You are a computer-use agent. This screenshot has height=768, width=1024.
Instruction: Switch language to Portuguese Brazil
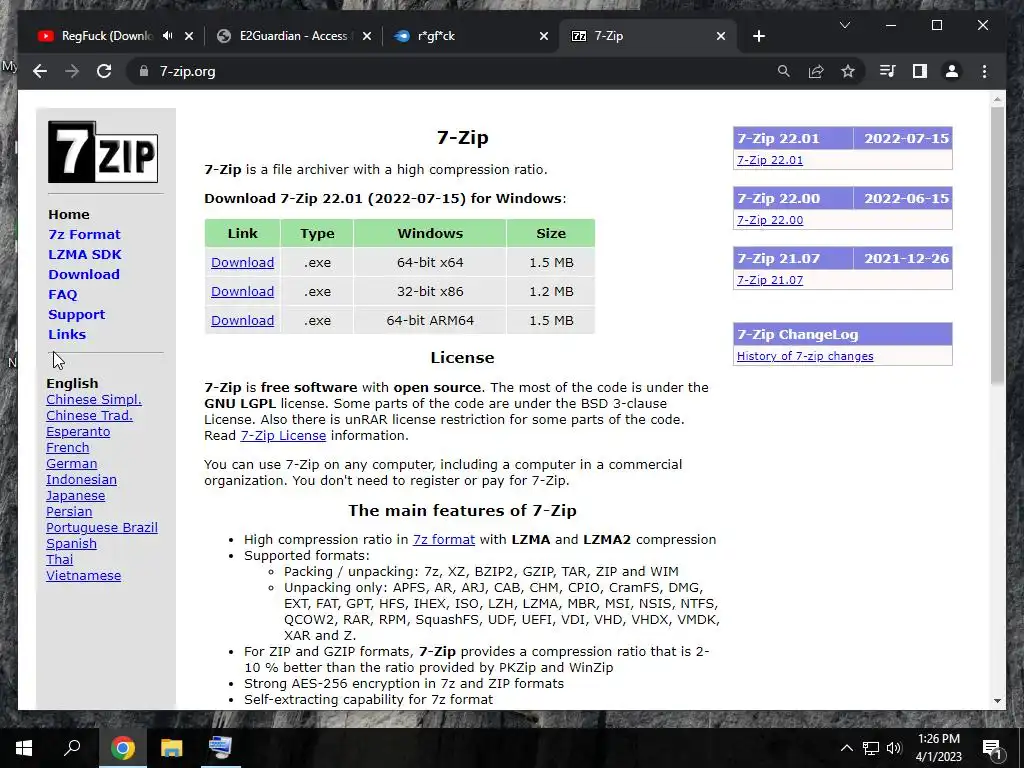(x=102, y=528)
